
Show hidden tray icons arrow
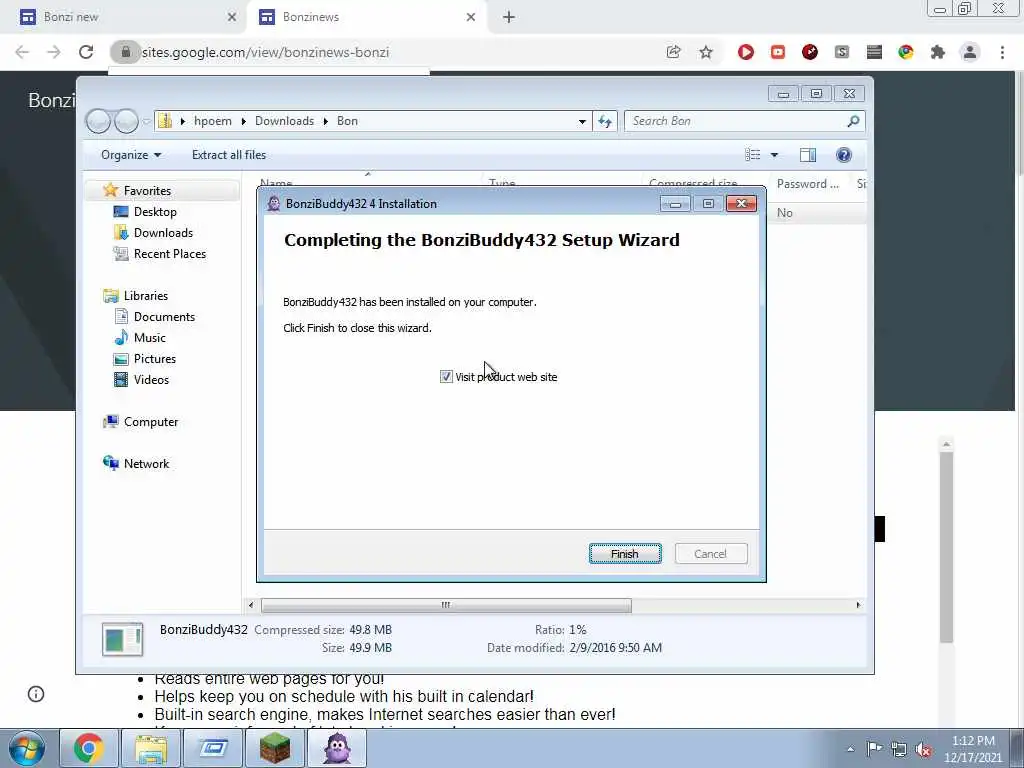pyautogui.click(x=850, y=749)
